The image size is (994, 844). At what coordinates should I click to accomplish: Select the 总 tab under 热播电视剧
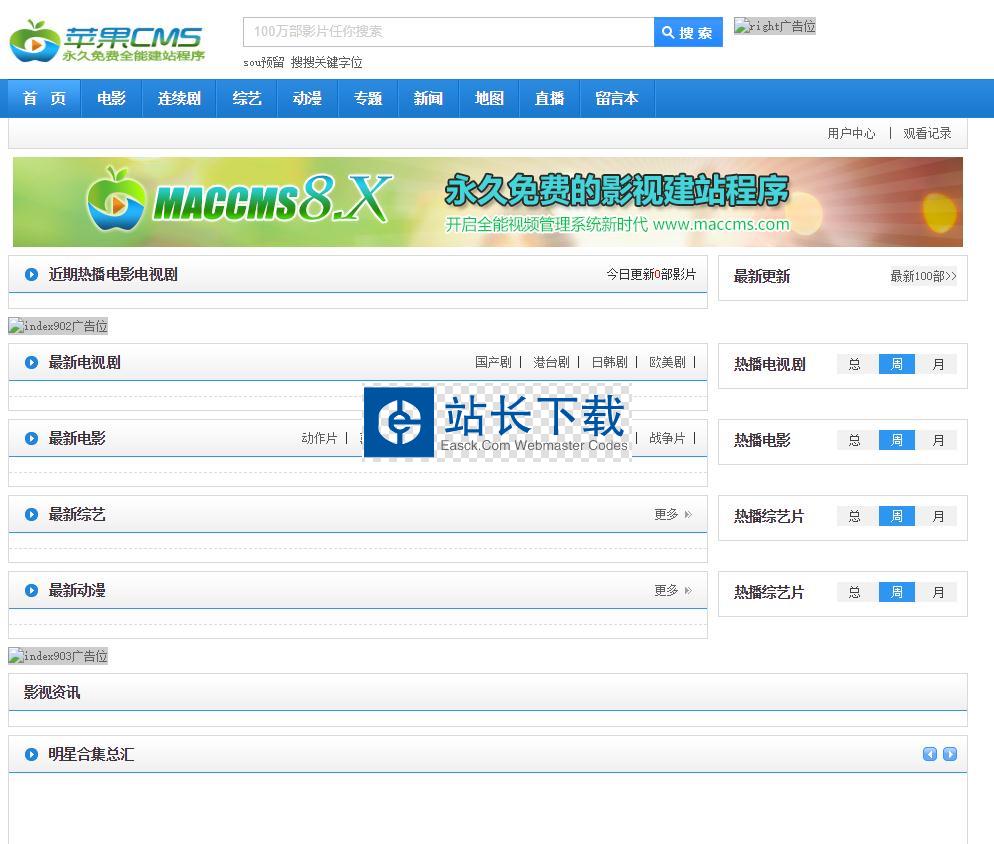click(x=854, y=364)
